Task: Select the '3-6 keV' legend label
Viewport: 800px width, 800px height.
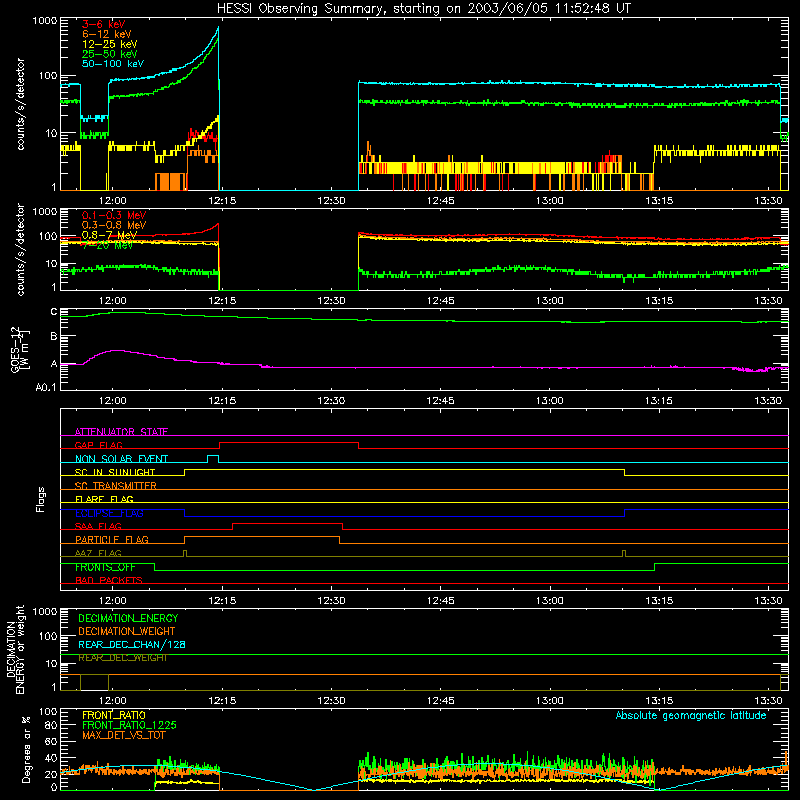Action: point(104,24)
